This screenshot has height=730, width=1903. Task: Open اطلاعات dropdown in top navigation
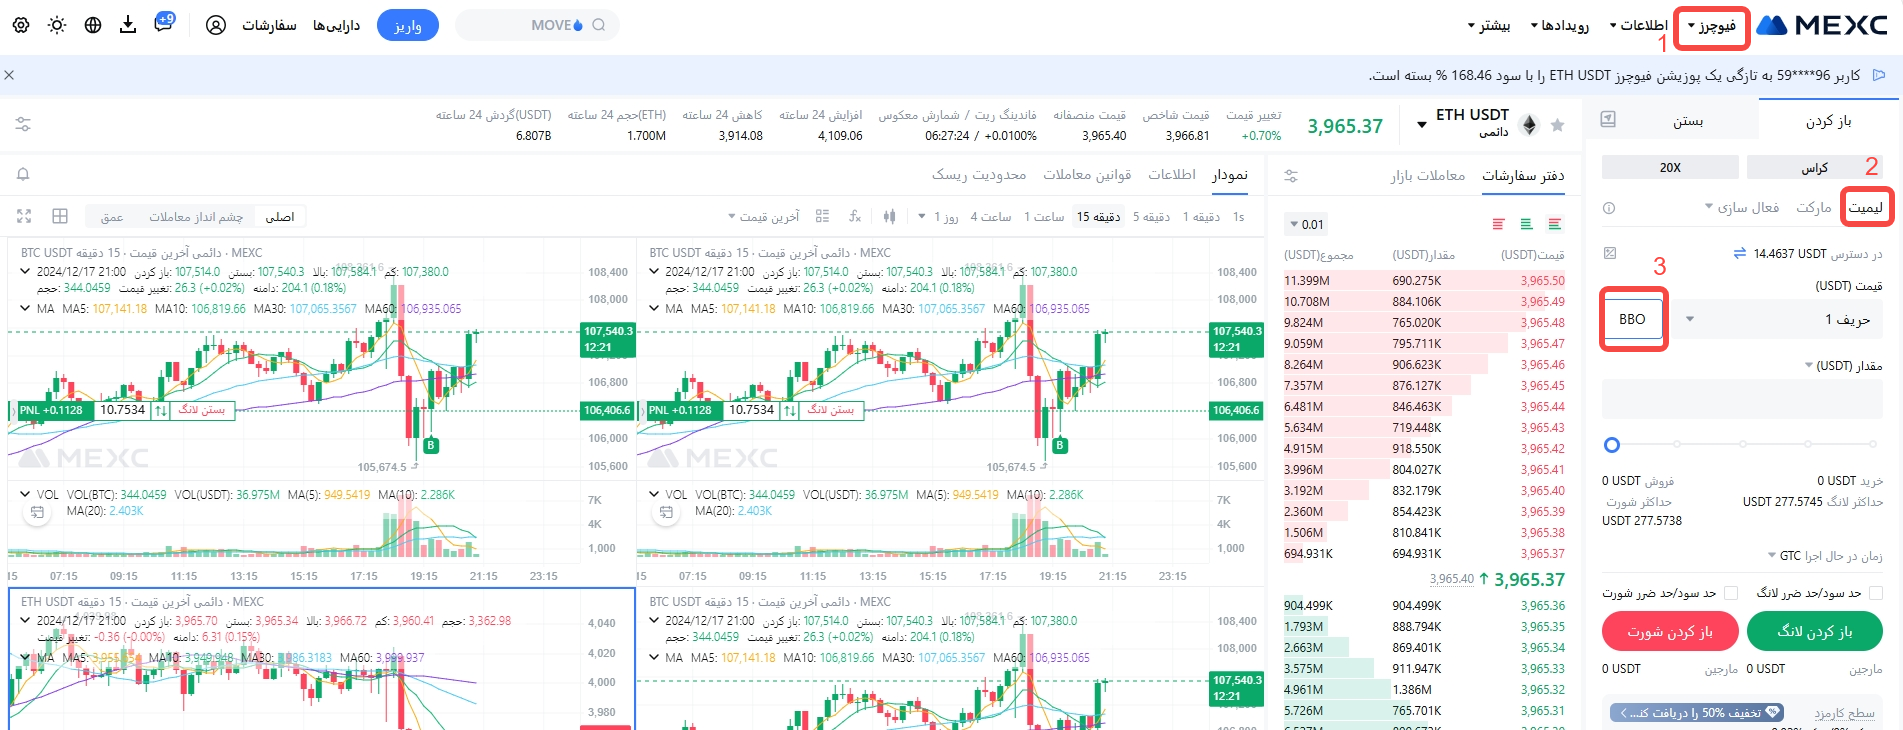(x=1638, y=25)
